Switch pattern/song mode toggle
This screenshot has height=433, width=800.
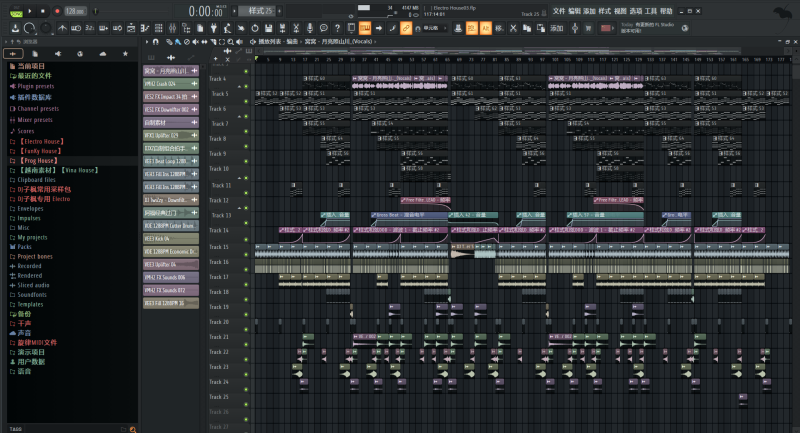pos(17,11)
